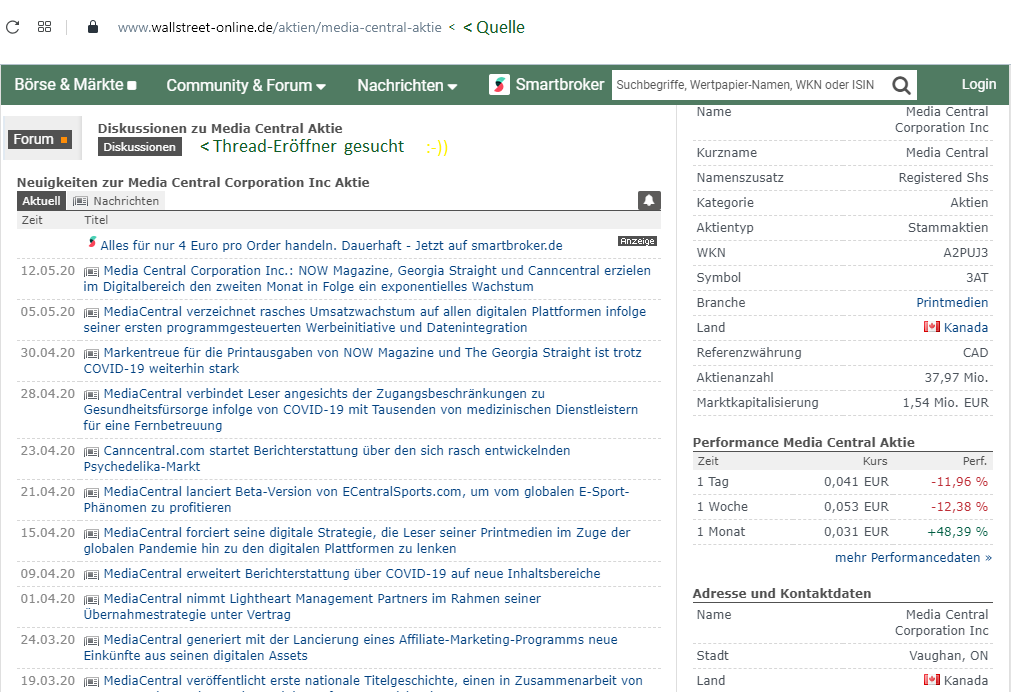Open the smartbroker.de 4 Euro ad link
1011x692 pixels.
click(331, 246)
